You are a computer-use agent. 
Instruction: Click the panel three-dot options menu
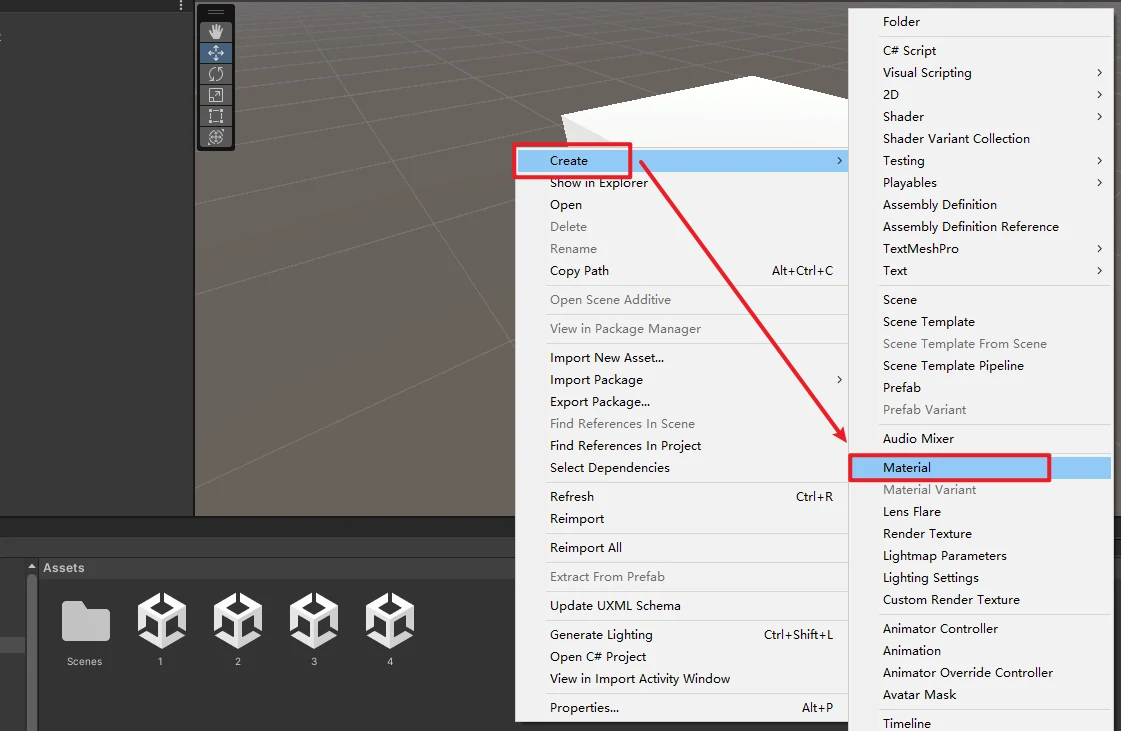coord(181,6)
